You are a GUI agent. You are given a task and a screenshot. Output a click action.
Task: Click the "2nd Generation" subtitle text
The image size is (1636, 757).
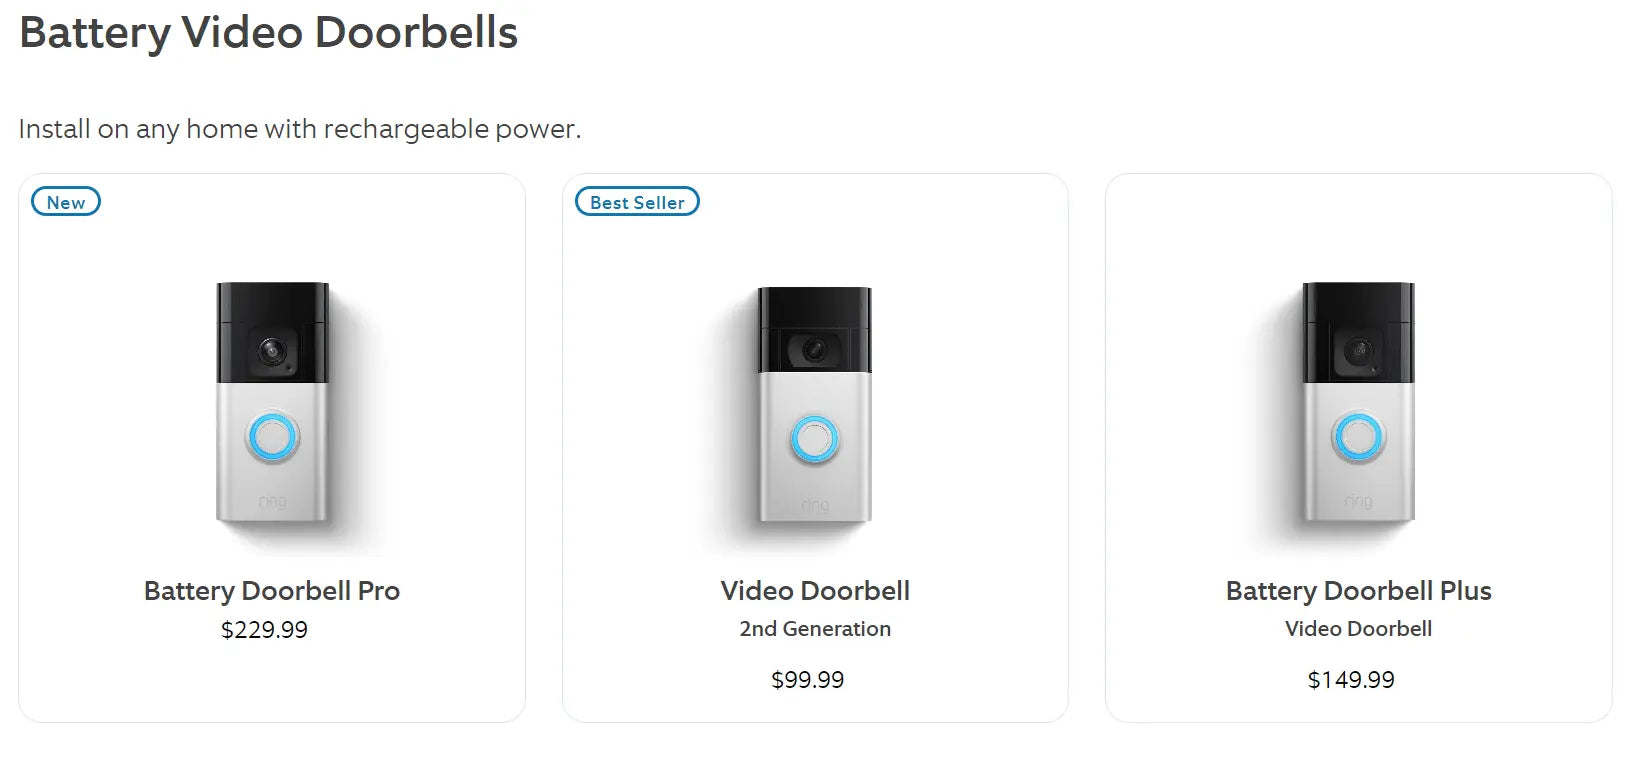coord(813,628)
